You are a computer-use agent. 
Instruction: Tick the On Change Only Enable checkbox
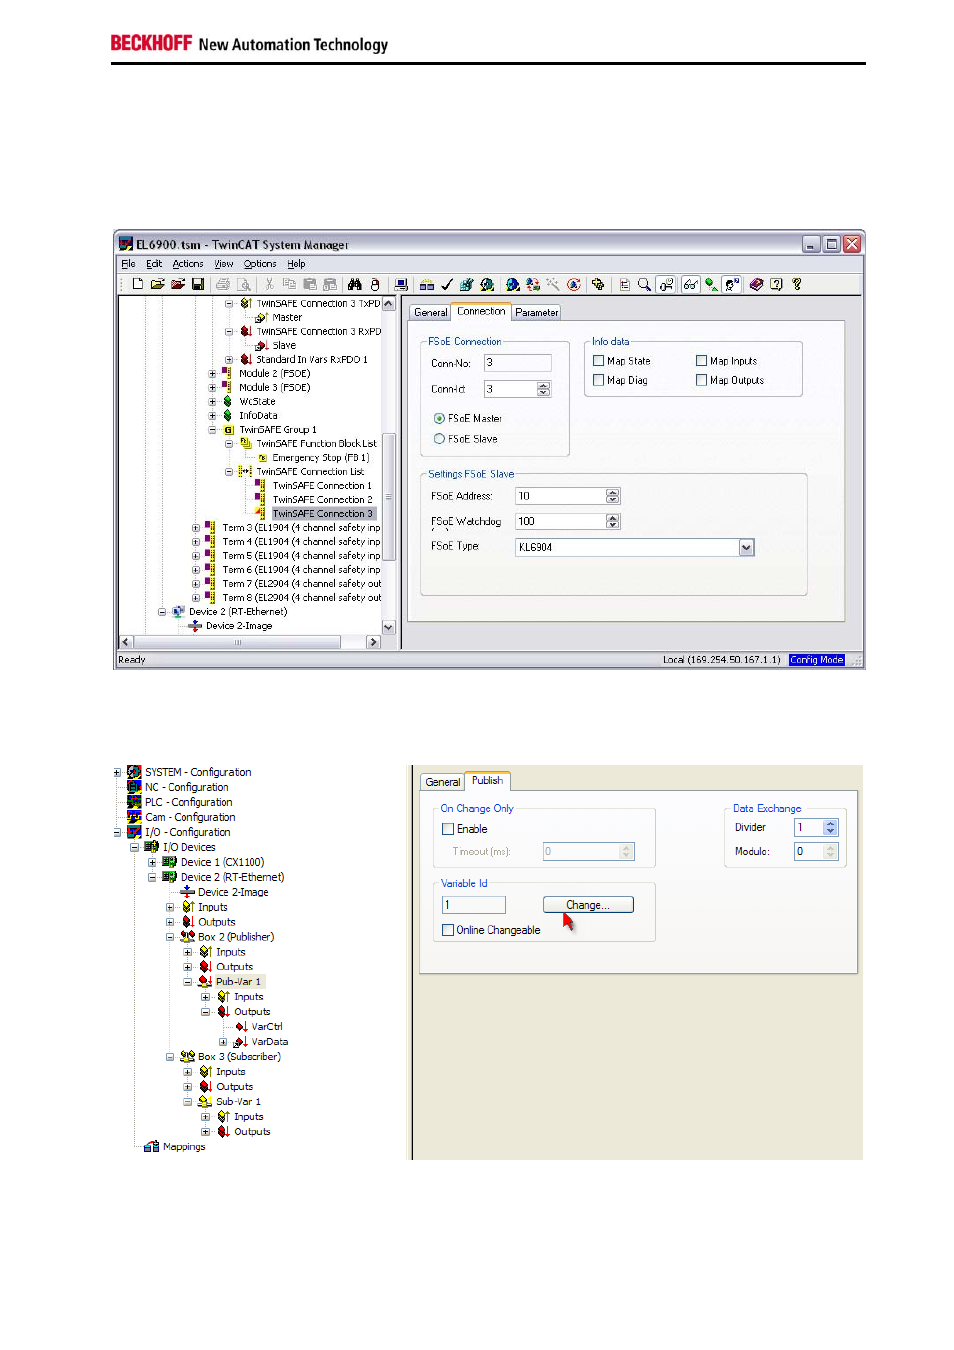pos(448,829)
